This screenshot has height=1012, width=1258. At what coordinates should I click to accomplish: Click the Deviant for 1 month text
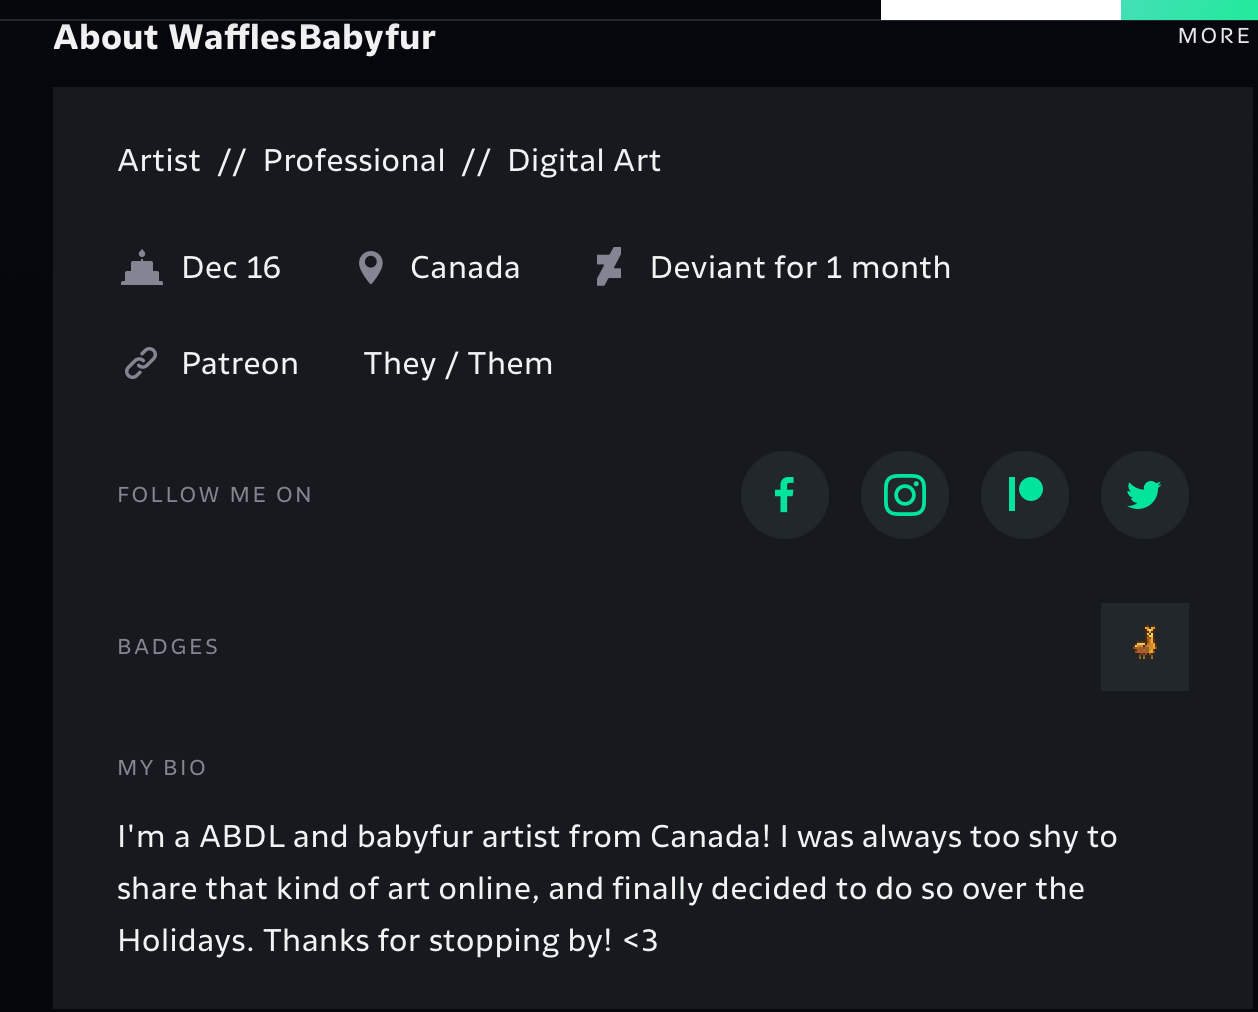[x=800, y=268]
